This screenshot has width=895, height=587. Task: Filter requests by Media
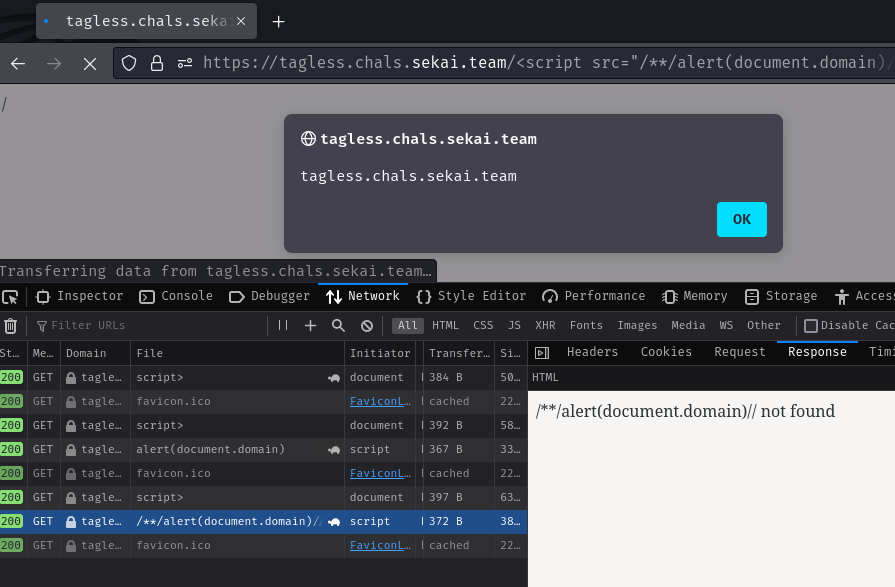click(x=688, y=325)
